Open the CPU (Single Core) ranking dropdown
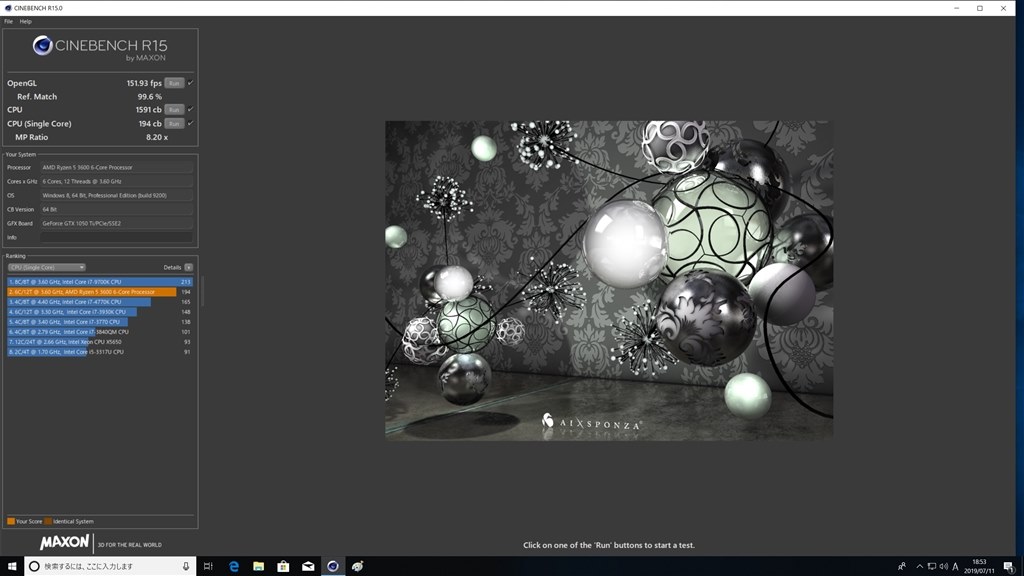The height and width of the screenshot is (576, 1024). (x=47, y=267)
